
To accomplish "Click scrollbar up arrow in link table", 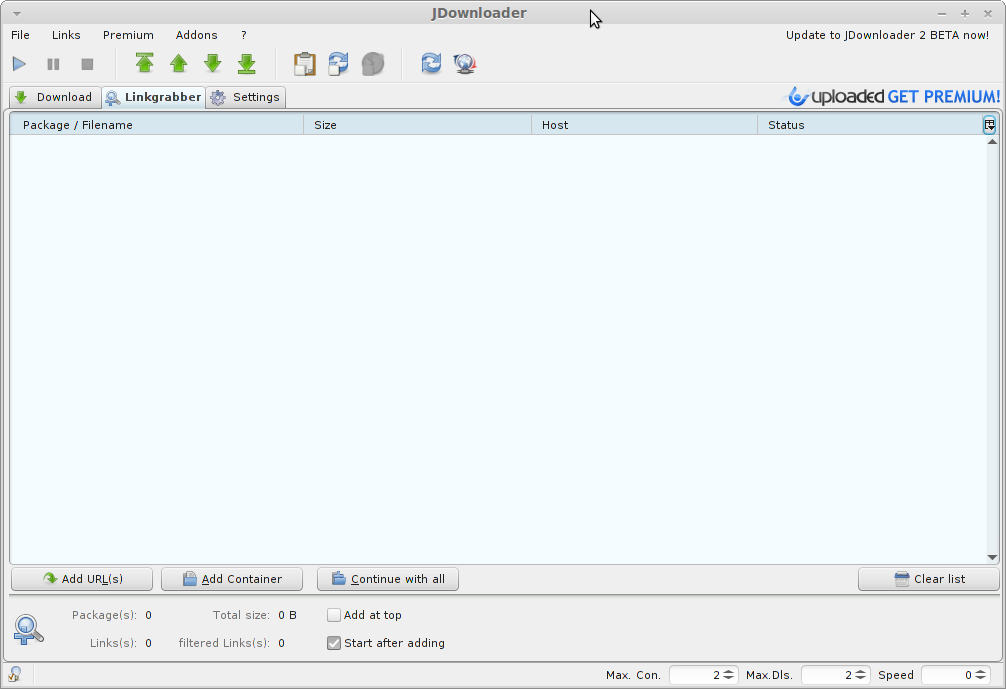I will click(992, 142).
